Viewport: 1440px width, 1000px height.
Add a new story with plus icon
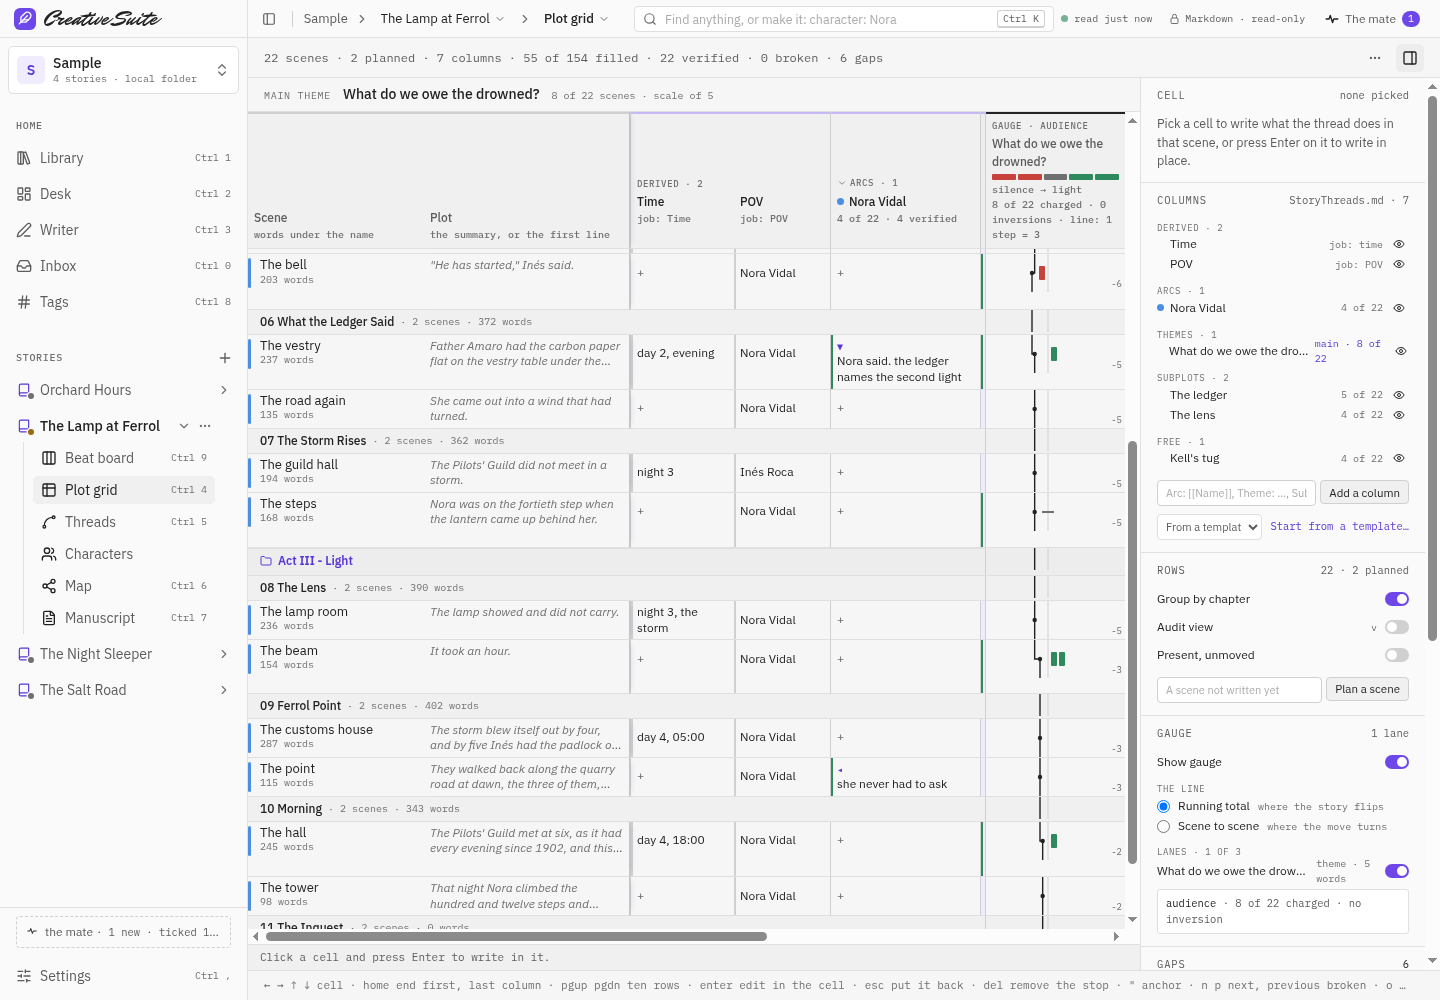[225, 358]
